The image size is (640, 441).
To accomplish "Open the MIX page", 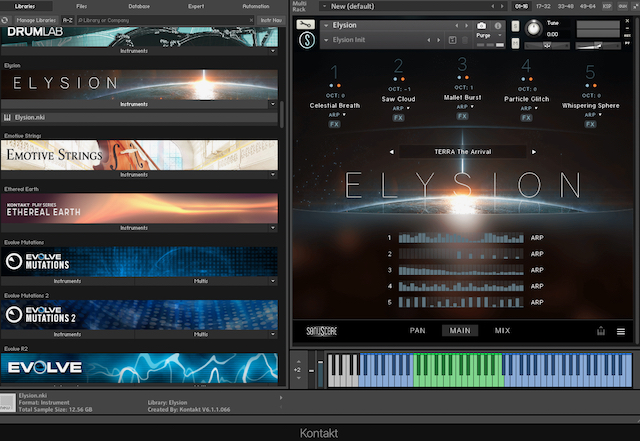I will (502, 331).
